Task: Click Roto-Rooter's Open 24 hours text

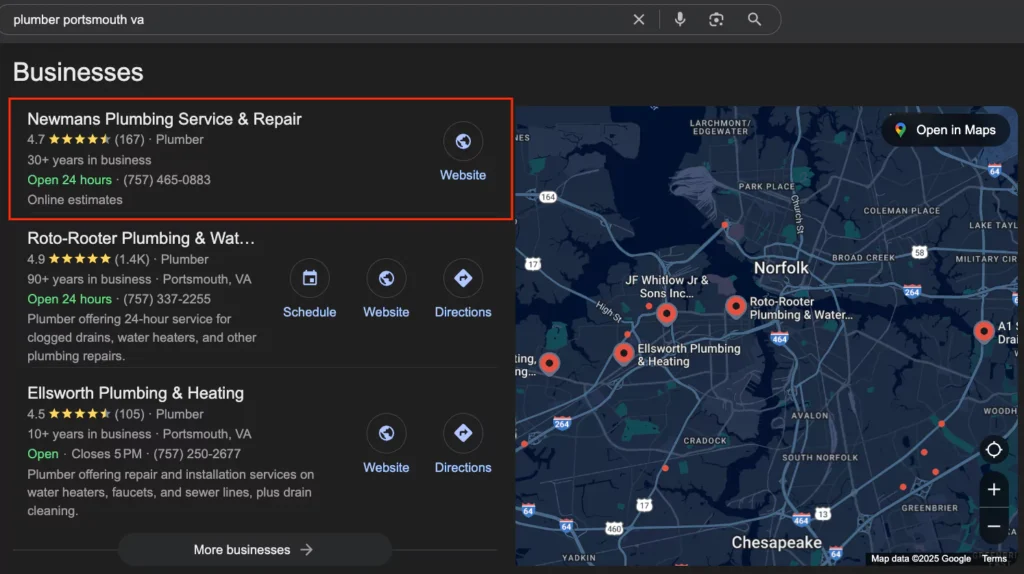Action: pyautogui.click(x=69, y=299)
